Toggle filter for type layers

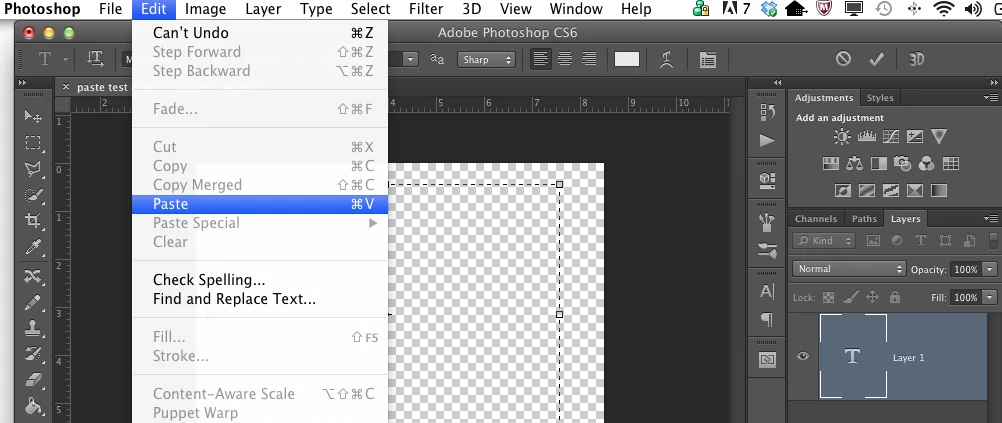click(921, 241)
